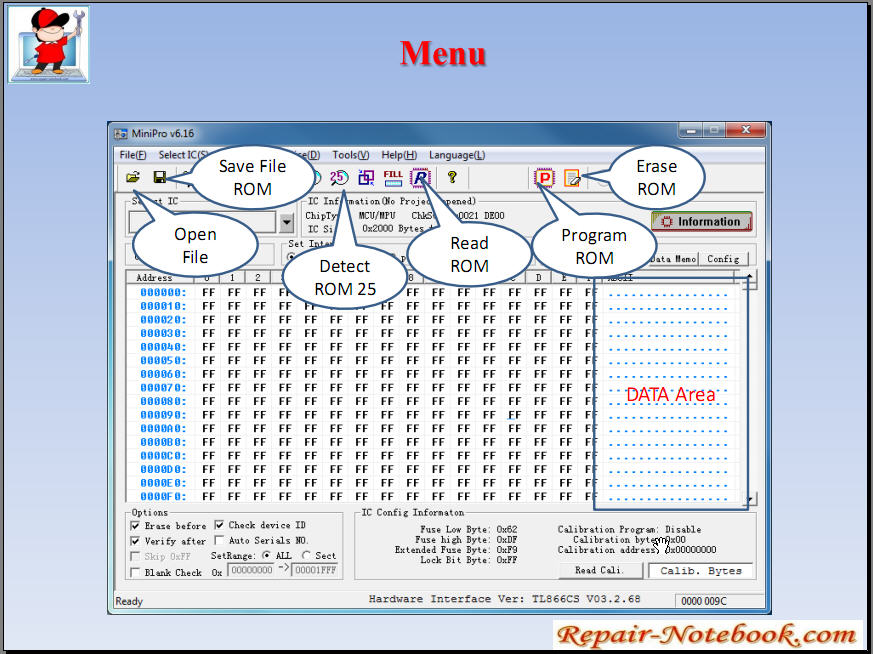Toggle the Skip 0xFF checkbox
873x654 pixels.
coord(135,557)
